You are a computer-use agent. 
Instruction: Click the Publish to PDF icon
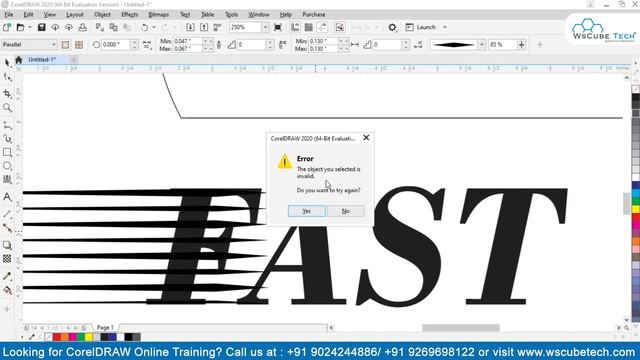(x=218, y=27)
